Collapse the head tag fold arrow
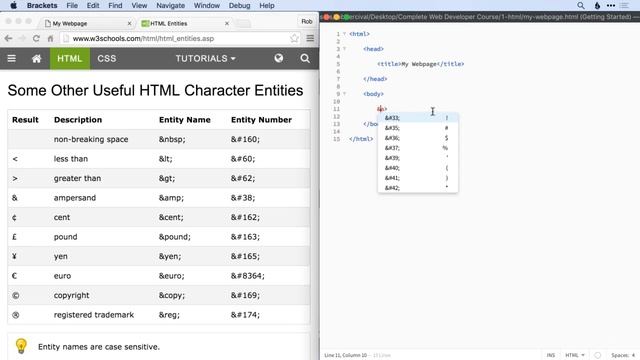The width and height of the screenshot is (640, 360). pyautogui.click(x=344, y=49)
